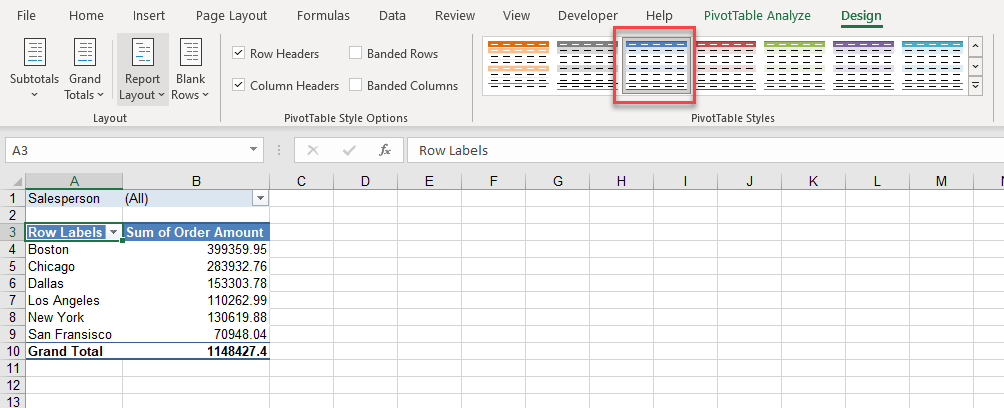Select row 10 header

12,351
